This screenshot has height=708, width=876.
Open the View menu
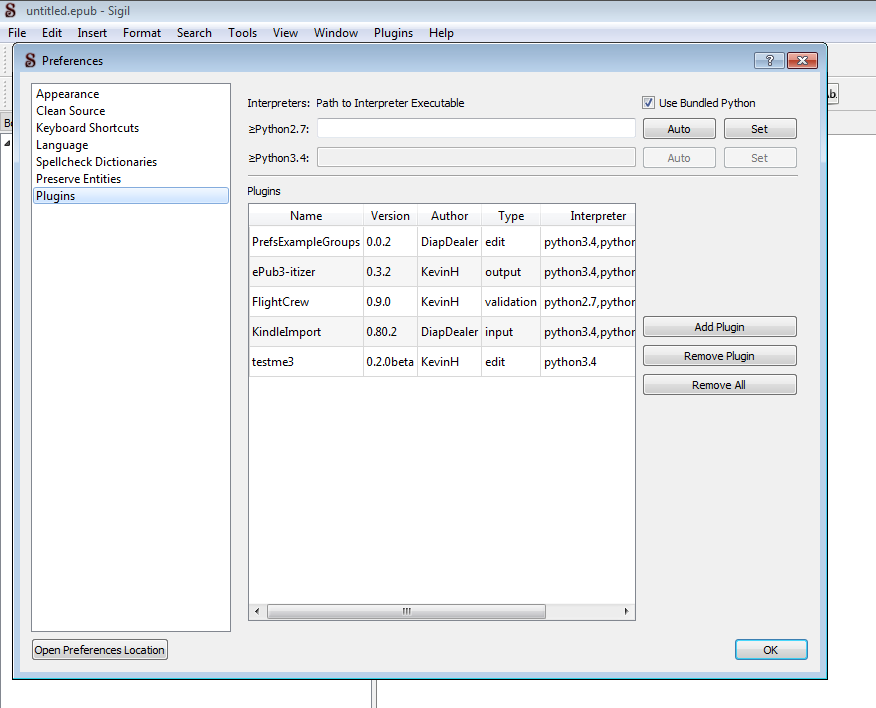pos(285,33)
